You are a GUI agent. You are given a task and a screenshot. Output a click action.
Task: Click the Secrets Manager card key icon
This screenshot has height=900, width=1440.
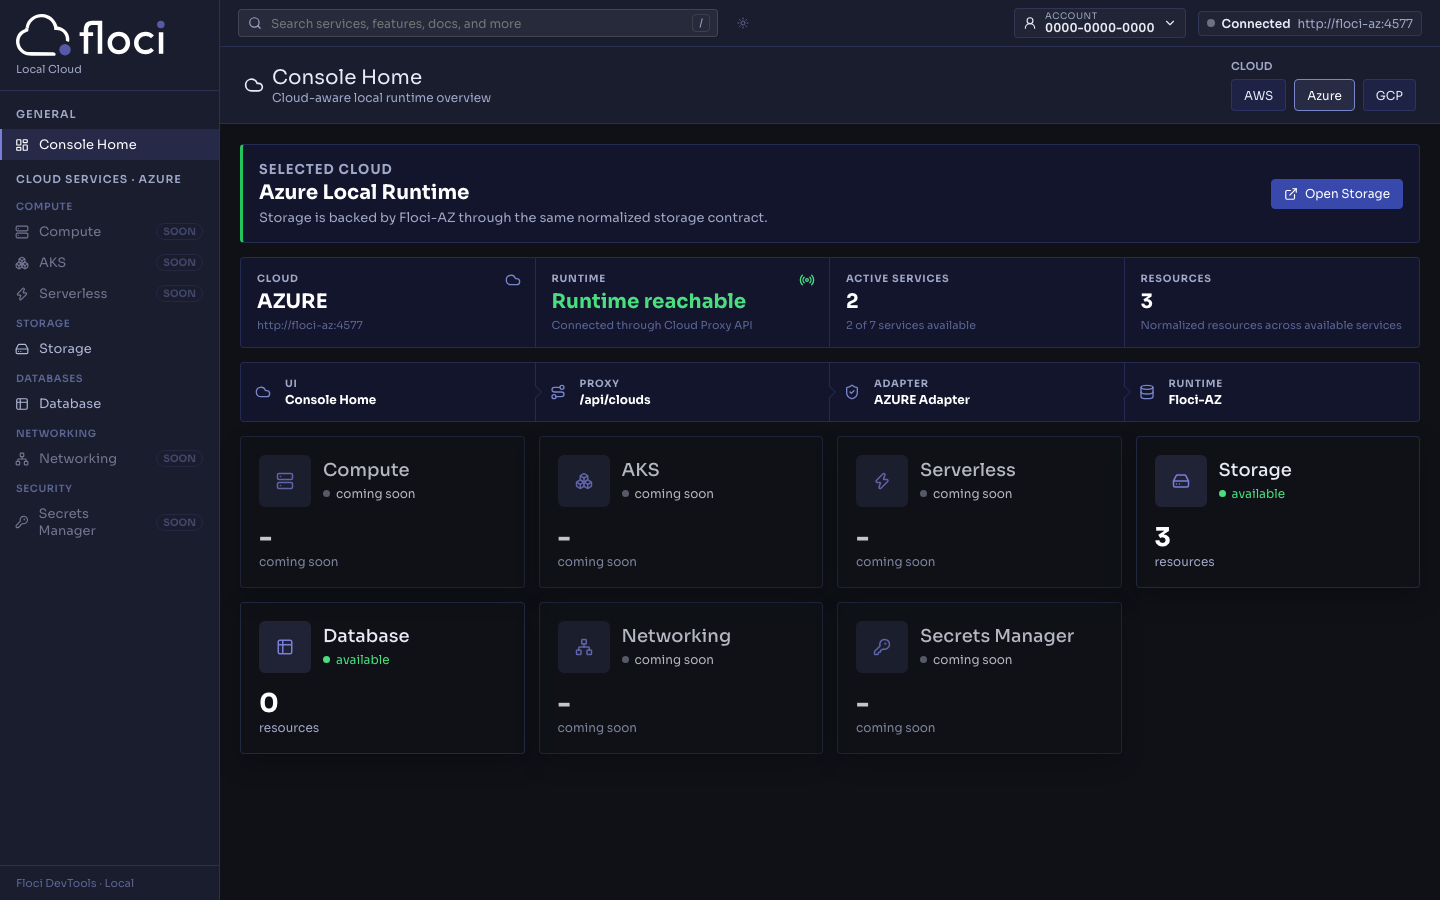(x=882, y=647)
